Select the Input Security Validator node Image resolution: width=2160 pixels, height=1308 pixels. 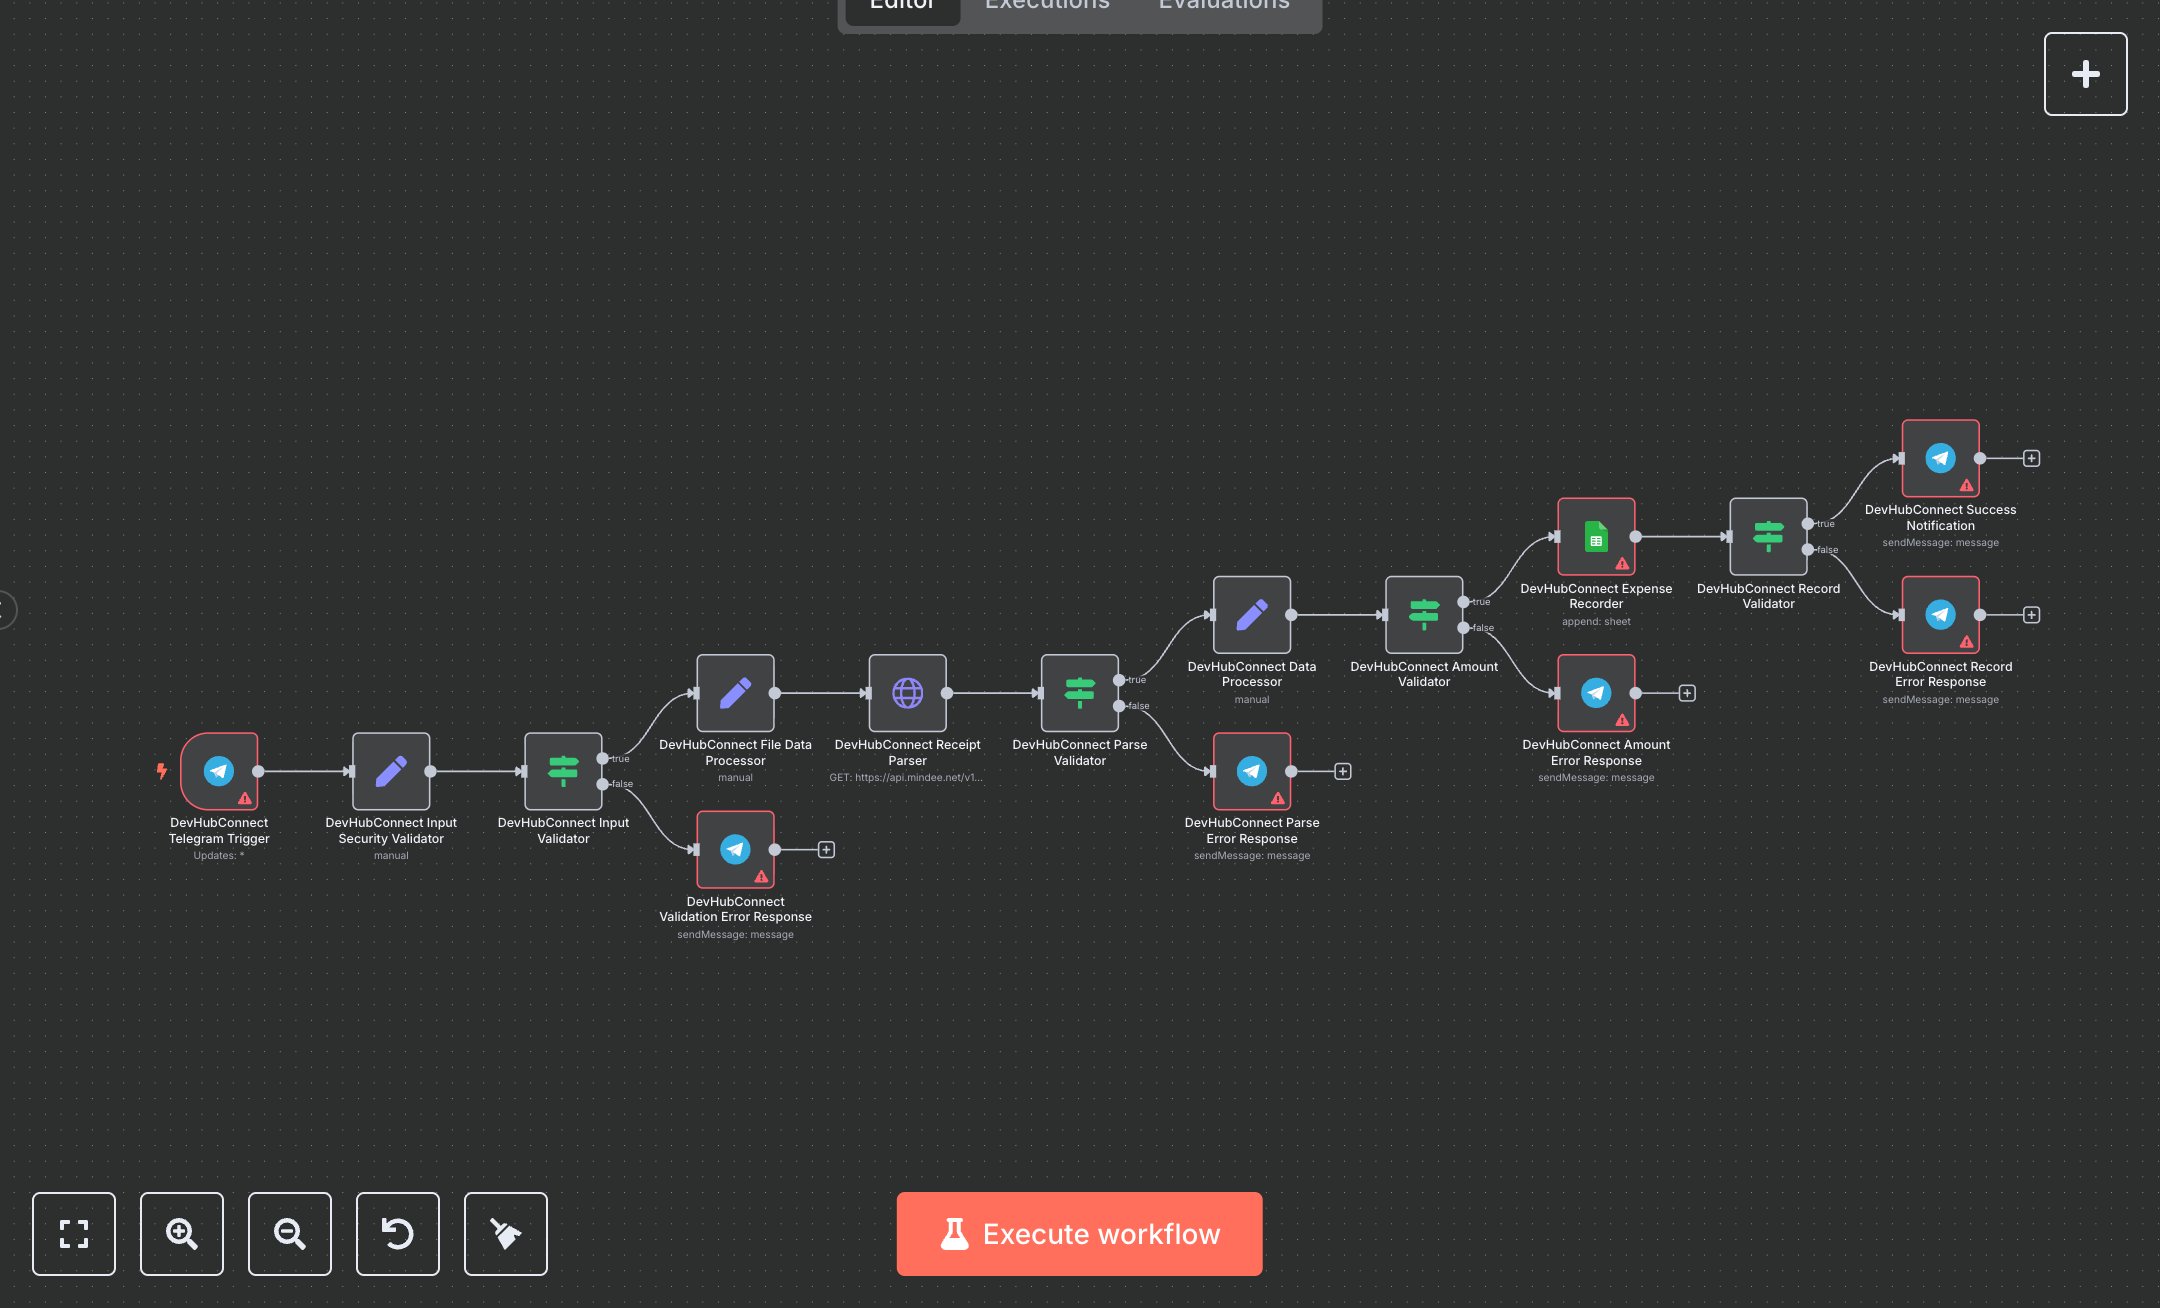click(x=391, y=771)
